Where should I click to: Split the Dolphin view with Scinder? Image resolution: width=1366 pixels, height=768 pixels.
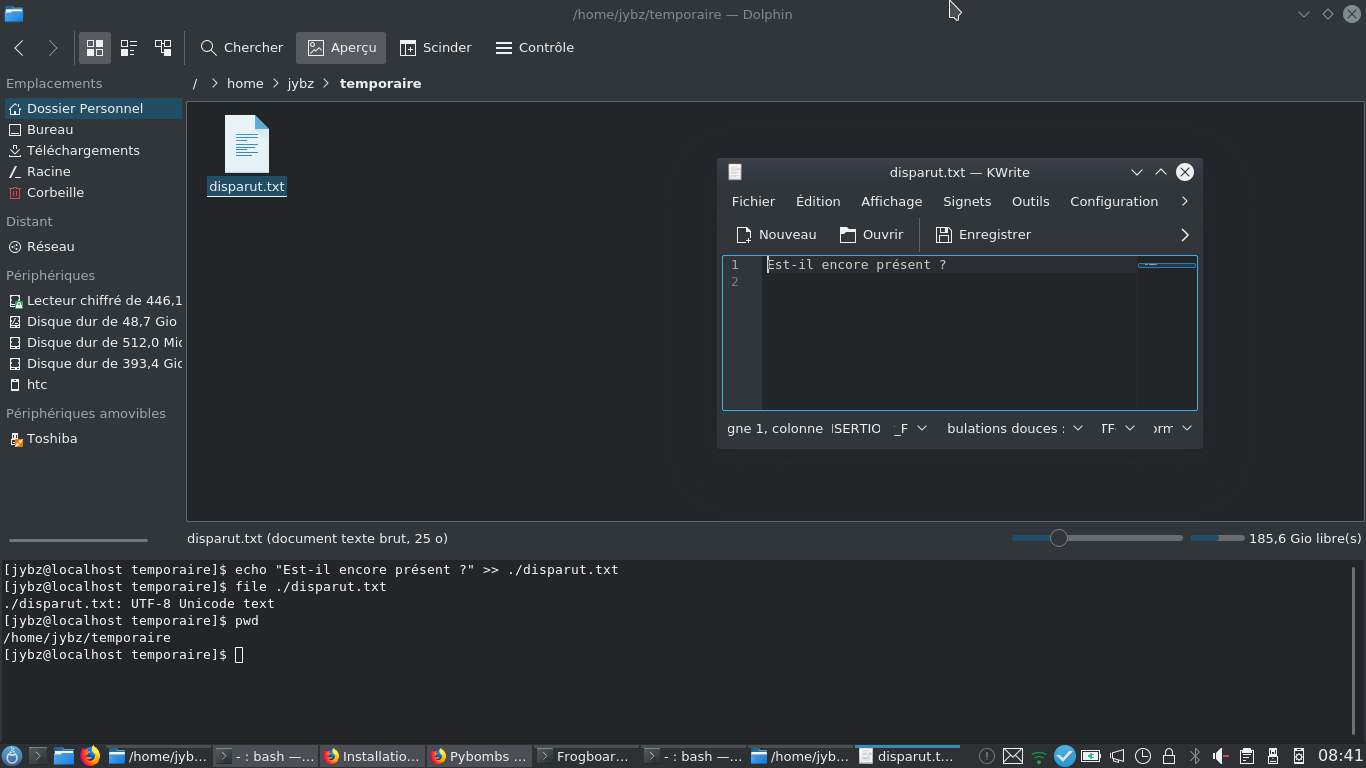coord(436,47)
